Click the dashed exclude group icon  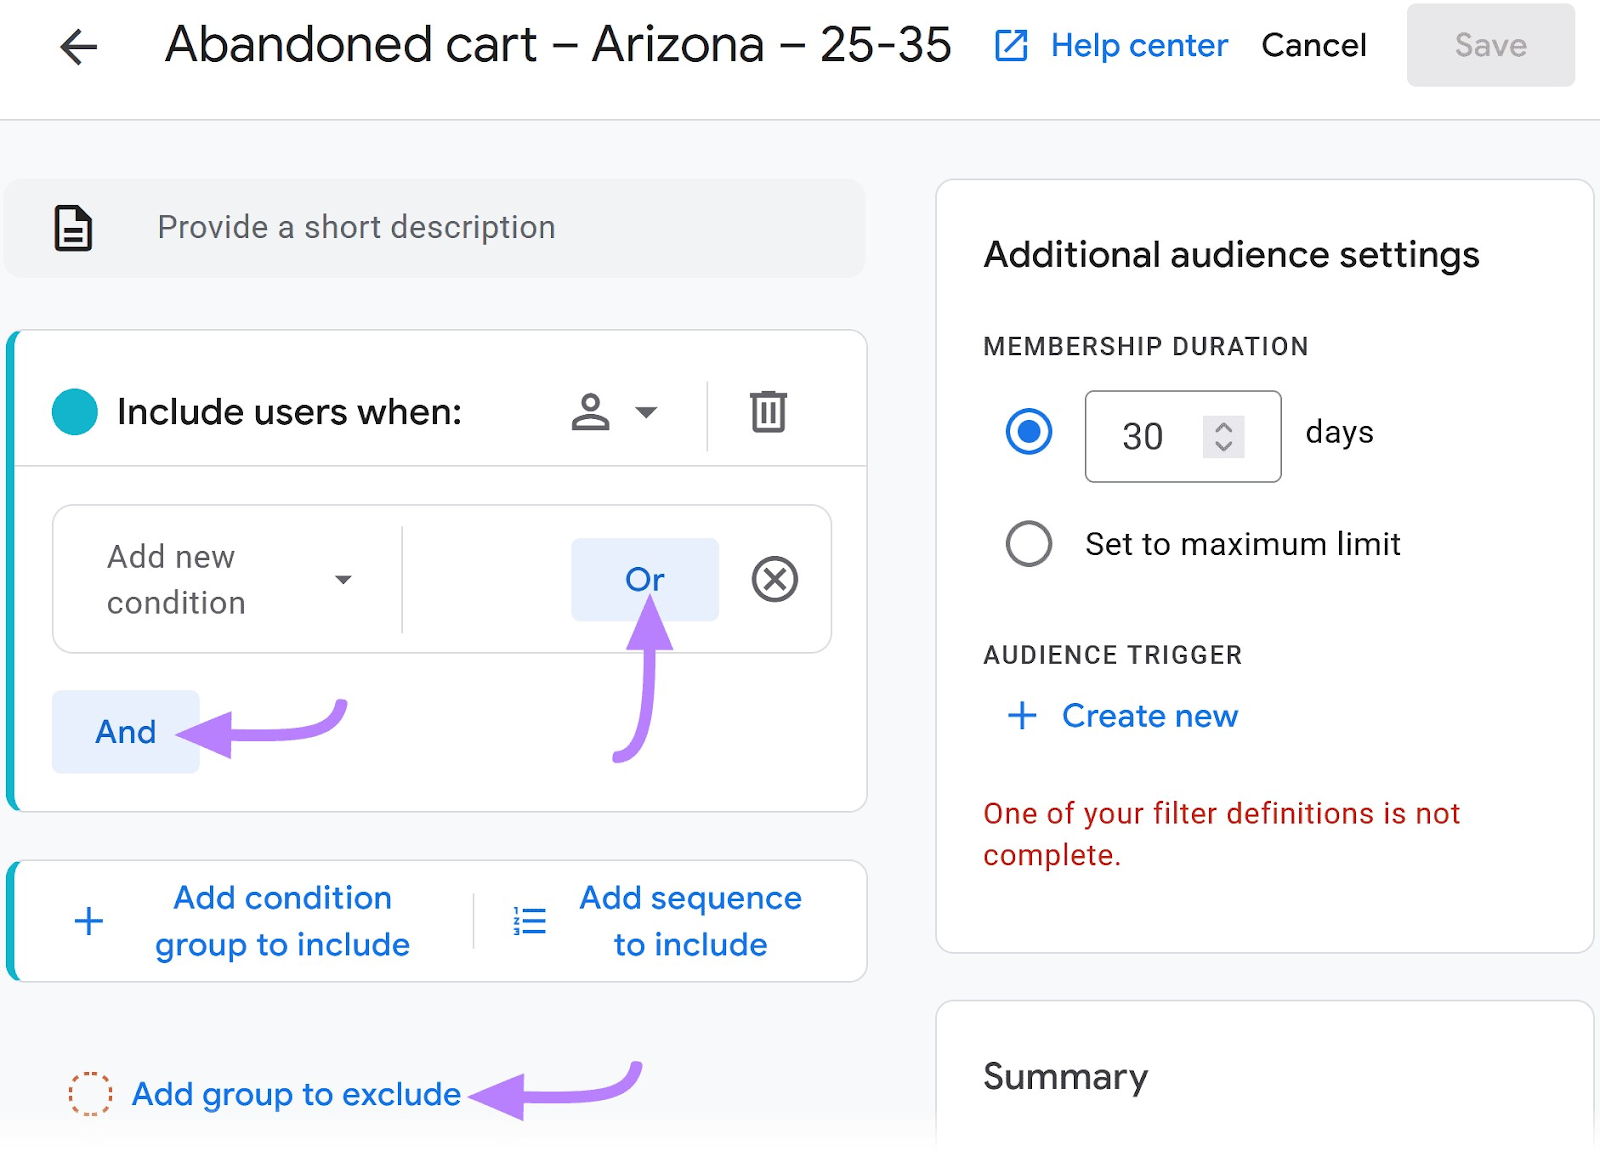click(91, 1094)
